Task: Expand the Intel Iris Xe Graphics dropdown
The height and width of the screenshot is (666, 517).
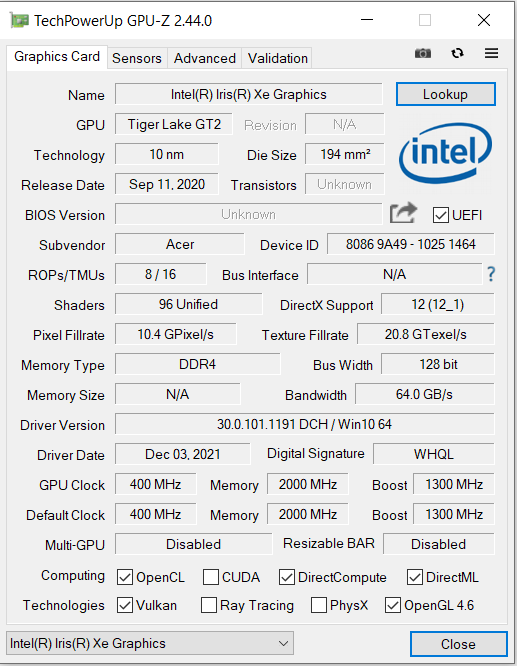Action: tap(150, 643)
